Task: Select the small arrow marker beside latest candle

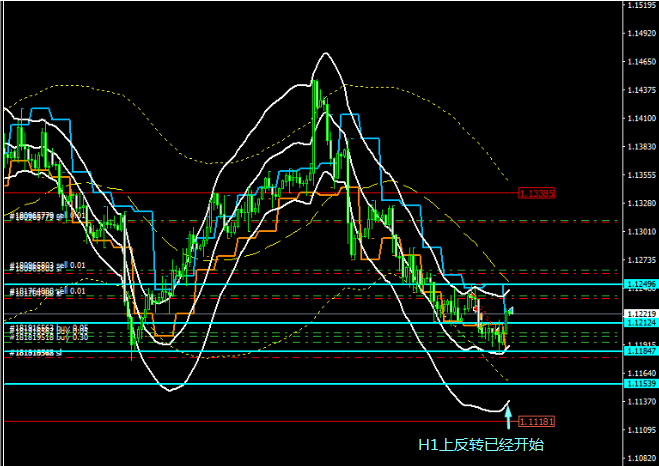Action: [x=512, y=311]
